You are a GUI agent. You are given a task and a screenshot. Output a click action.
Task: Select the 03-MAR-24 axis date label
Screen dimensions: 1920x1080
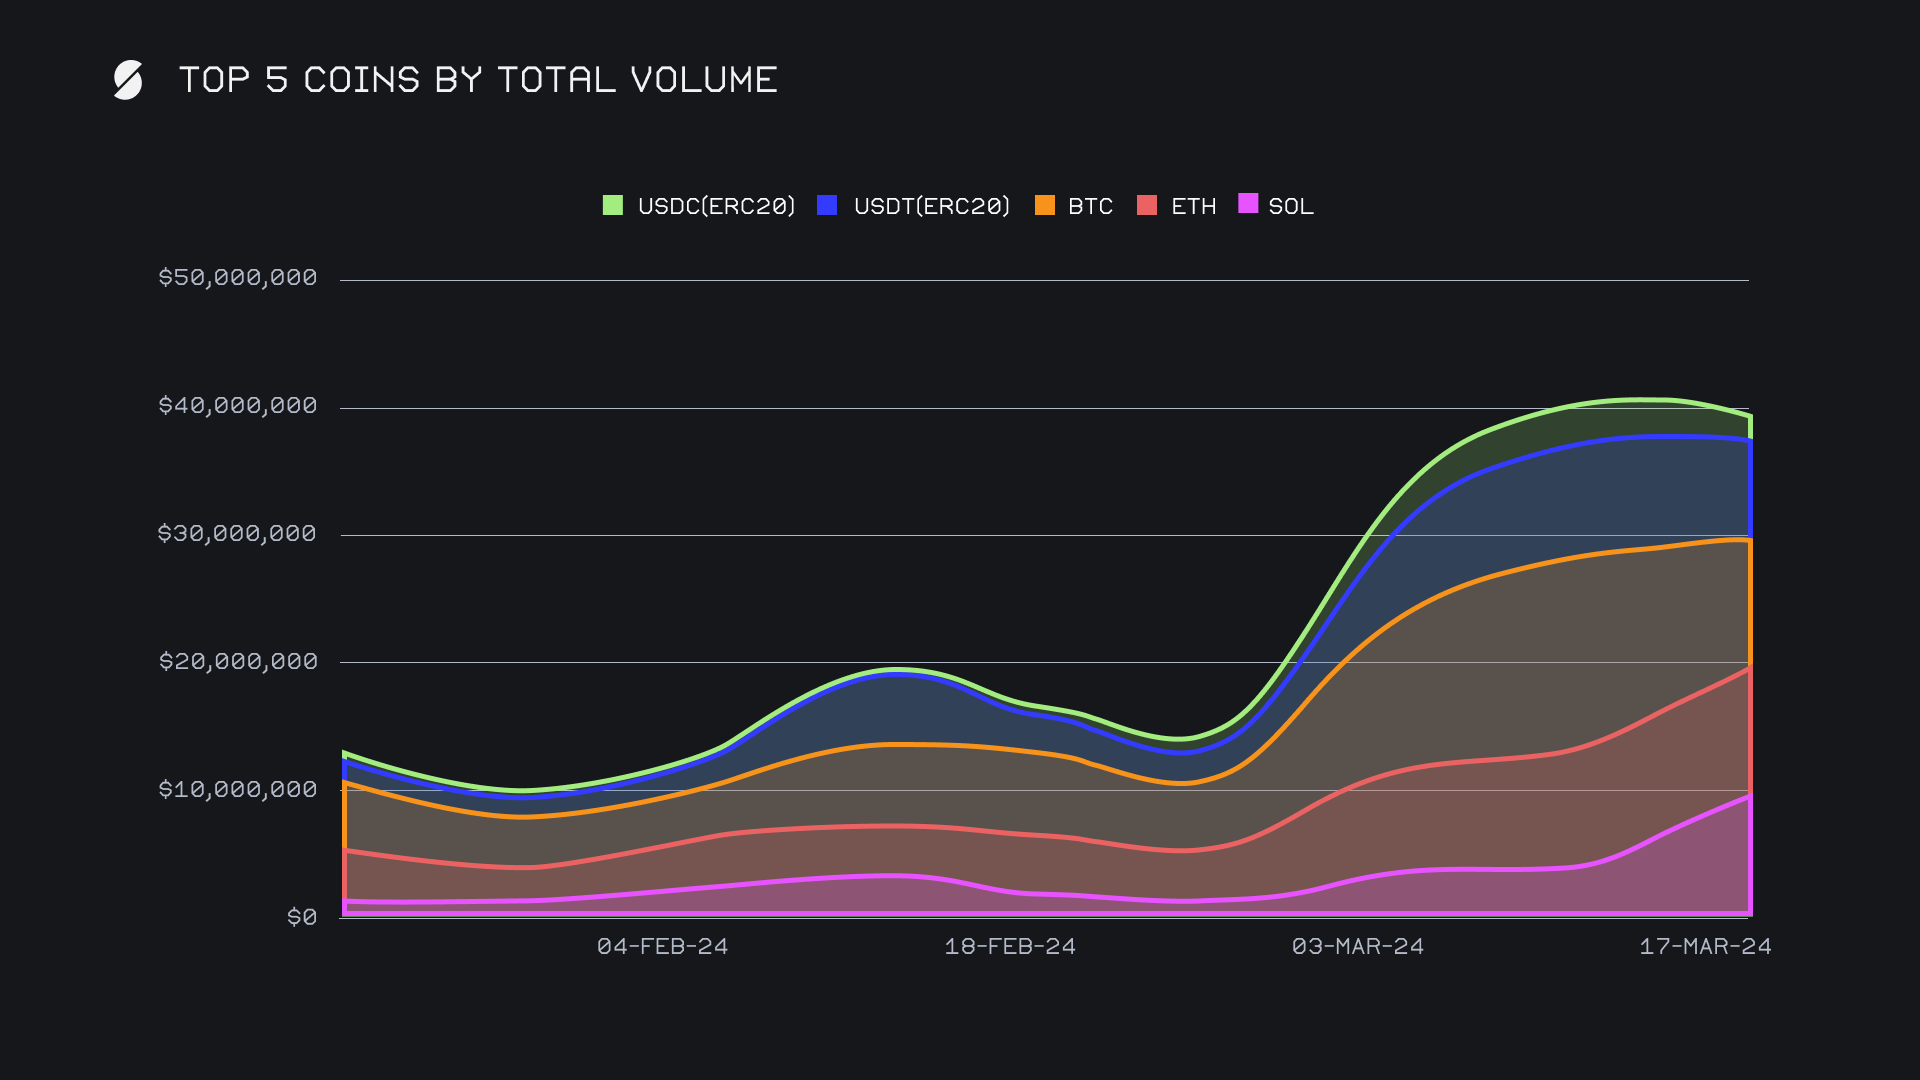click(1357, 946)
